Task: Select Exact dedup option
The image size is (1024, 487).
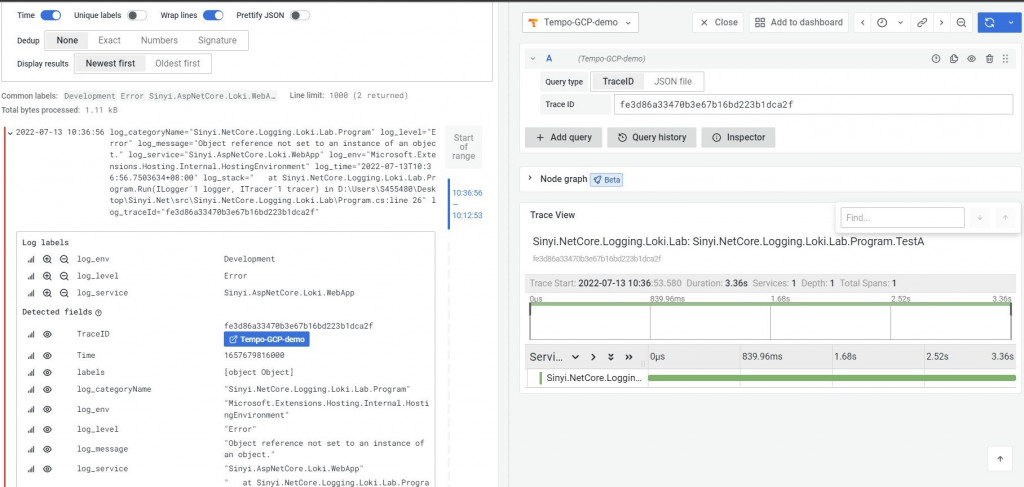Action: 109,40
